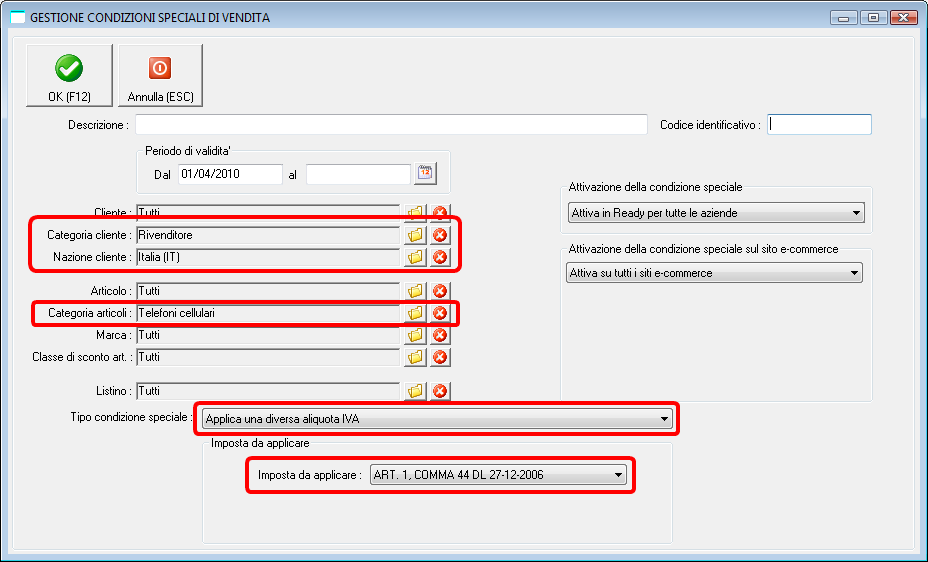Browse Listino with folder icon

coord(415,390)
